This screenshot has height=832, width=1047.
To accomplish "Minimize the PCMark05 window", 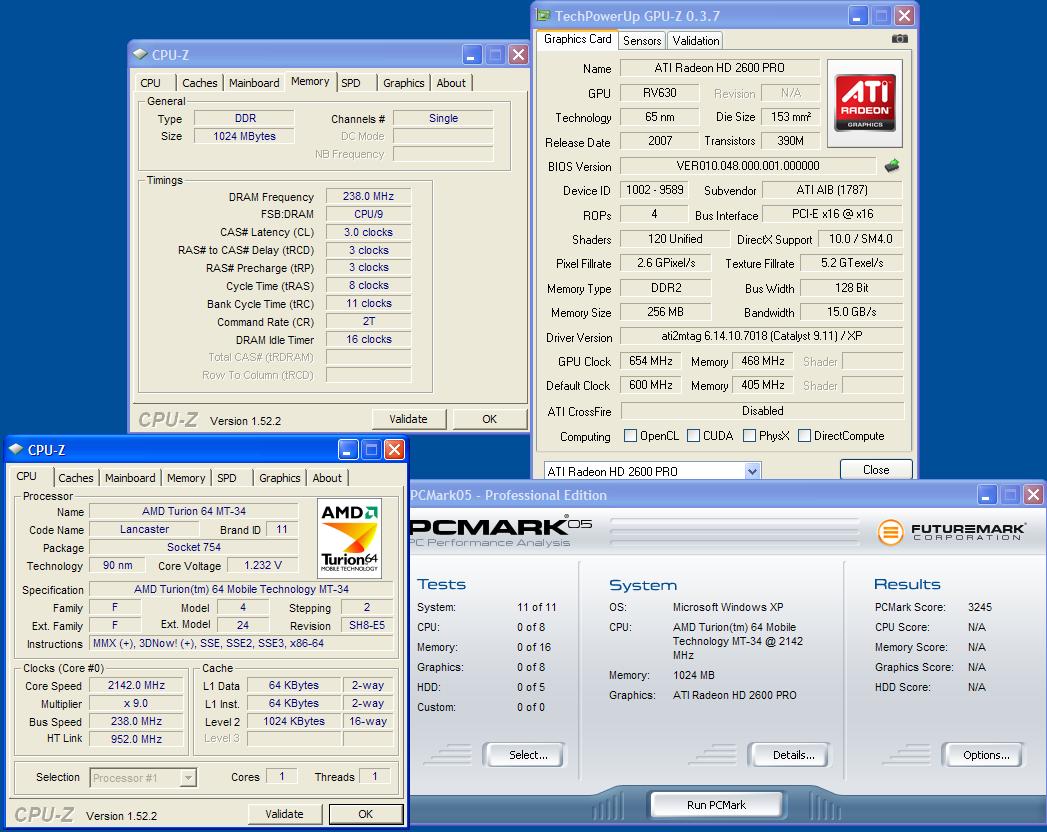I will click(987, 495).
